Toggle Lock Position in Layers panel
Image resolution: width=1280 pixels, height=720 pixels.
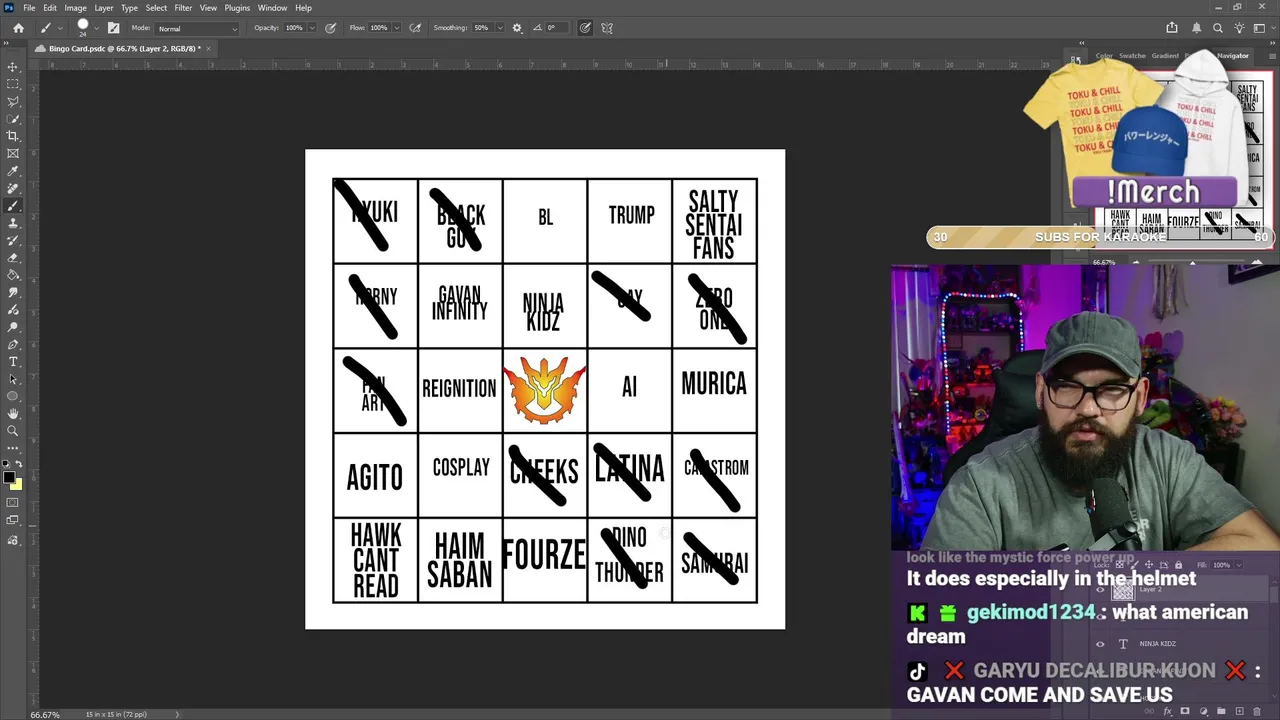coord(1149,565)
